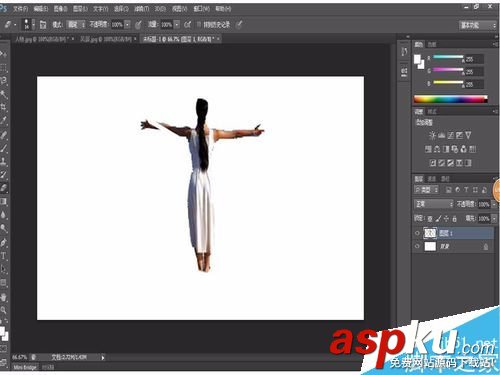Screen dimensions: 500x375
Task: Pick a color from the spectrum ramp
Action: [x=450, y=99]
